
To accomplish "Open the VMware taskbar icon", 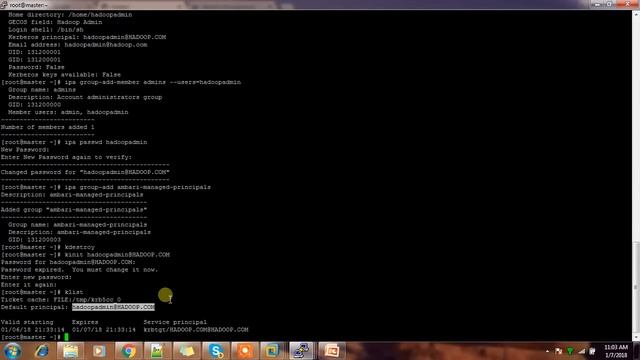I will tap(273, 351).
